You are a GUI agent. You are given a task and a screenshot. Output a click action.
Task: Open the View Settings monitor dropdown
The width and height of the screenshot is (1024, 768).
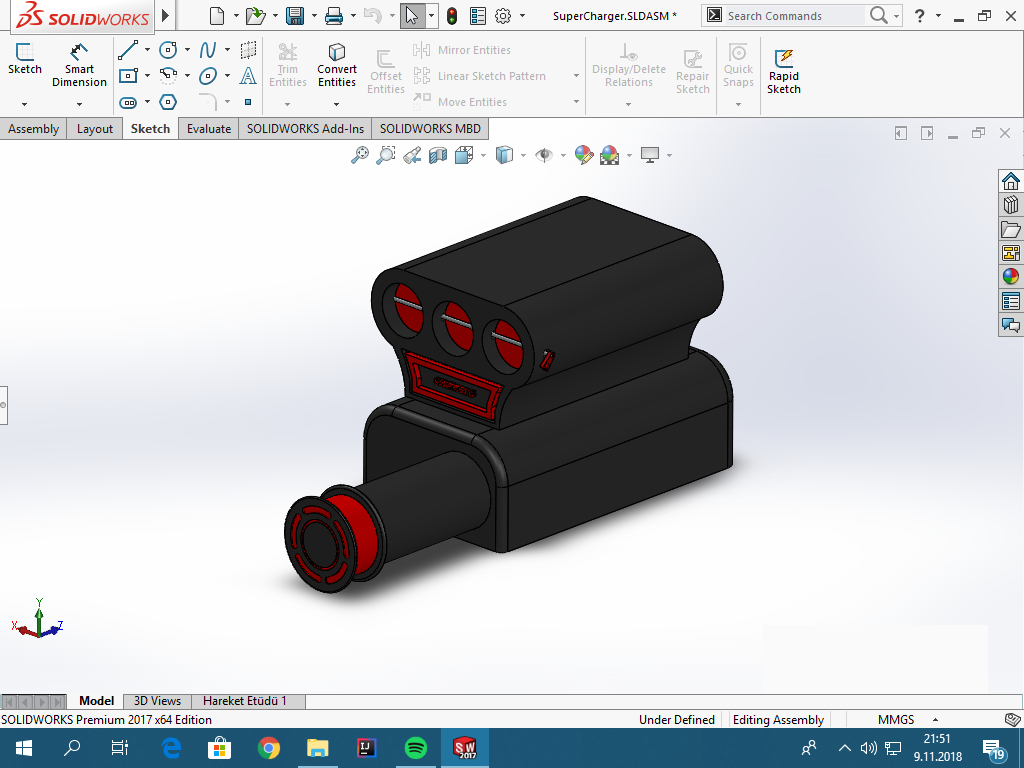tap(669, 155)
